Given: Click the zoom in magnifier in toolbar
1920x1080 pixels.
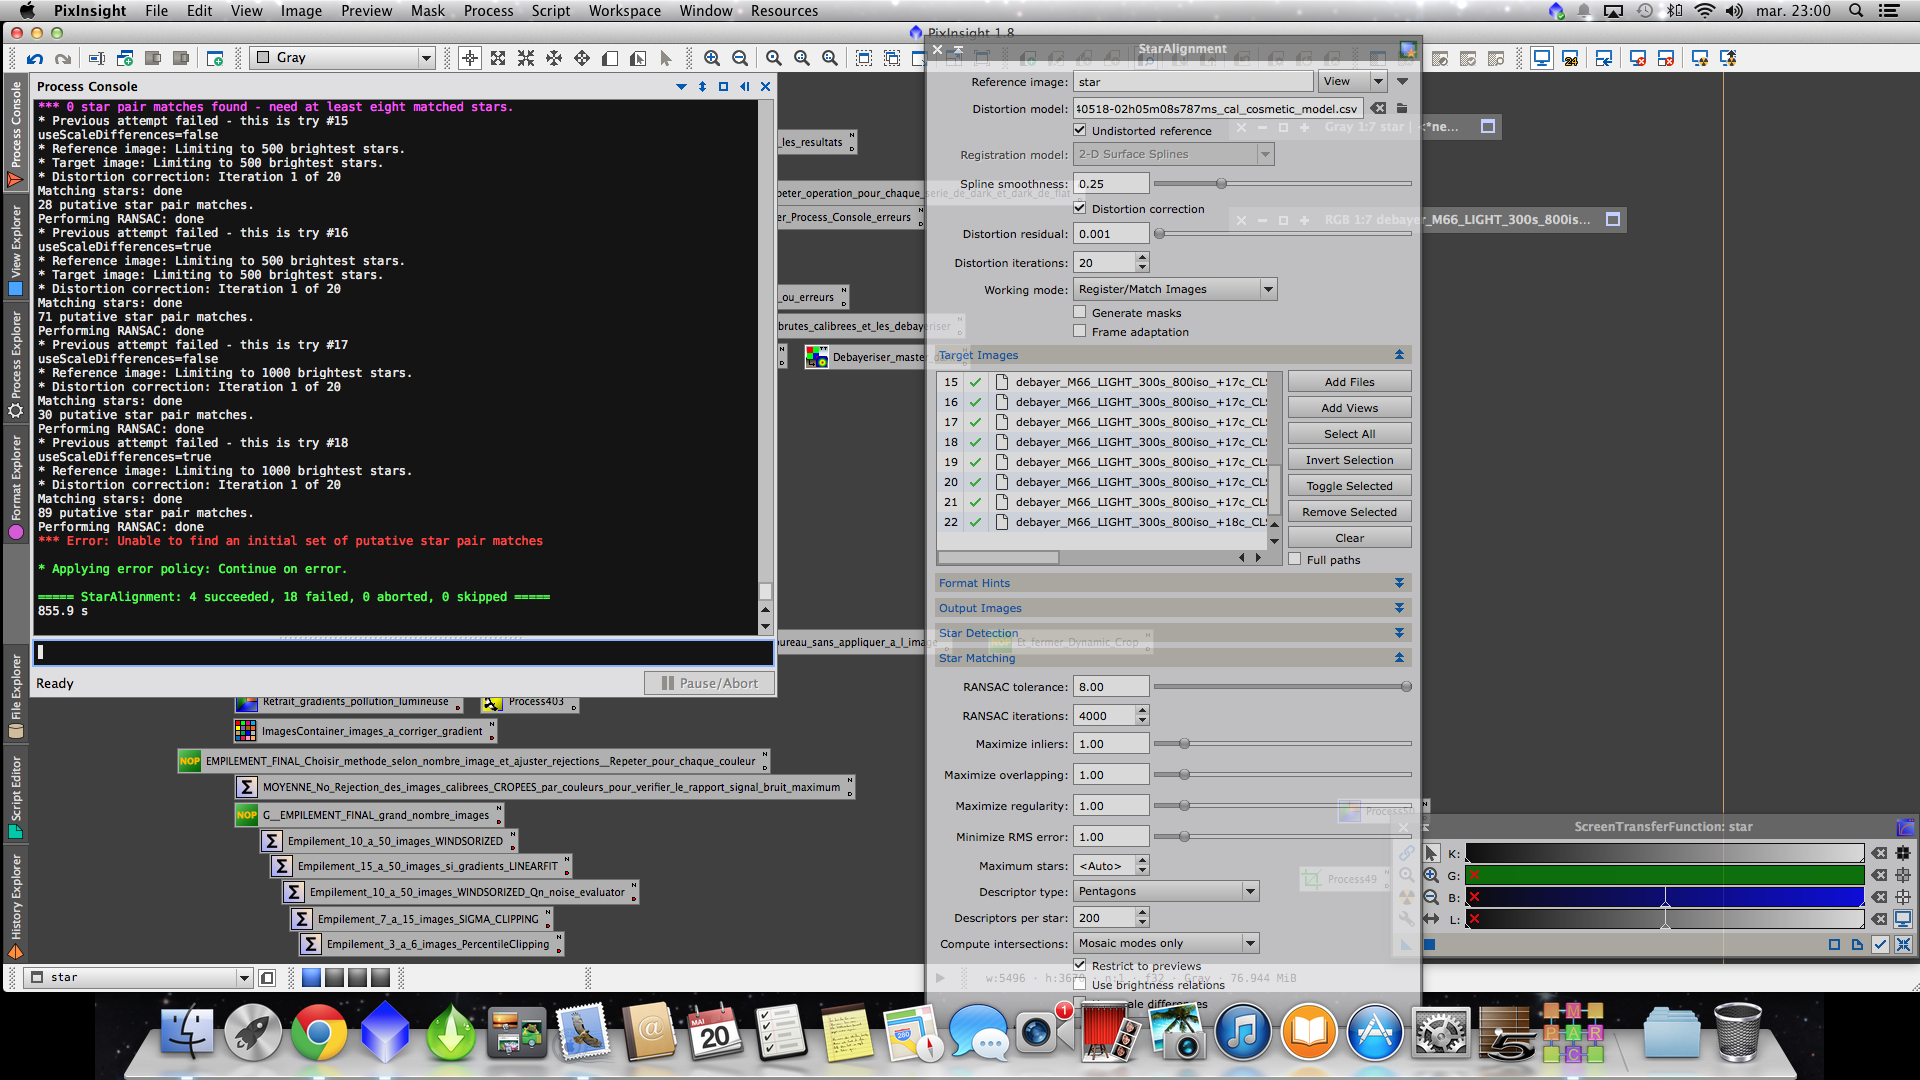Looking at the screenshot, I should [x=711, y=59].
